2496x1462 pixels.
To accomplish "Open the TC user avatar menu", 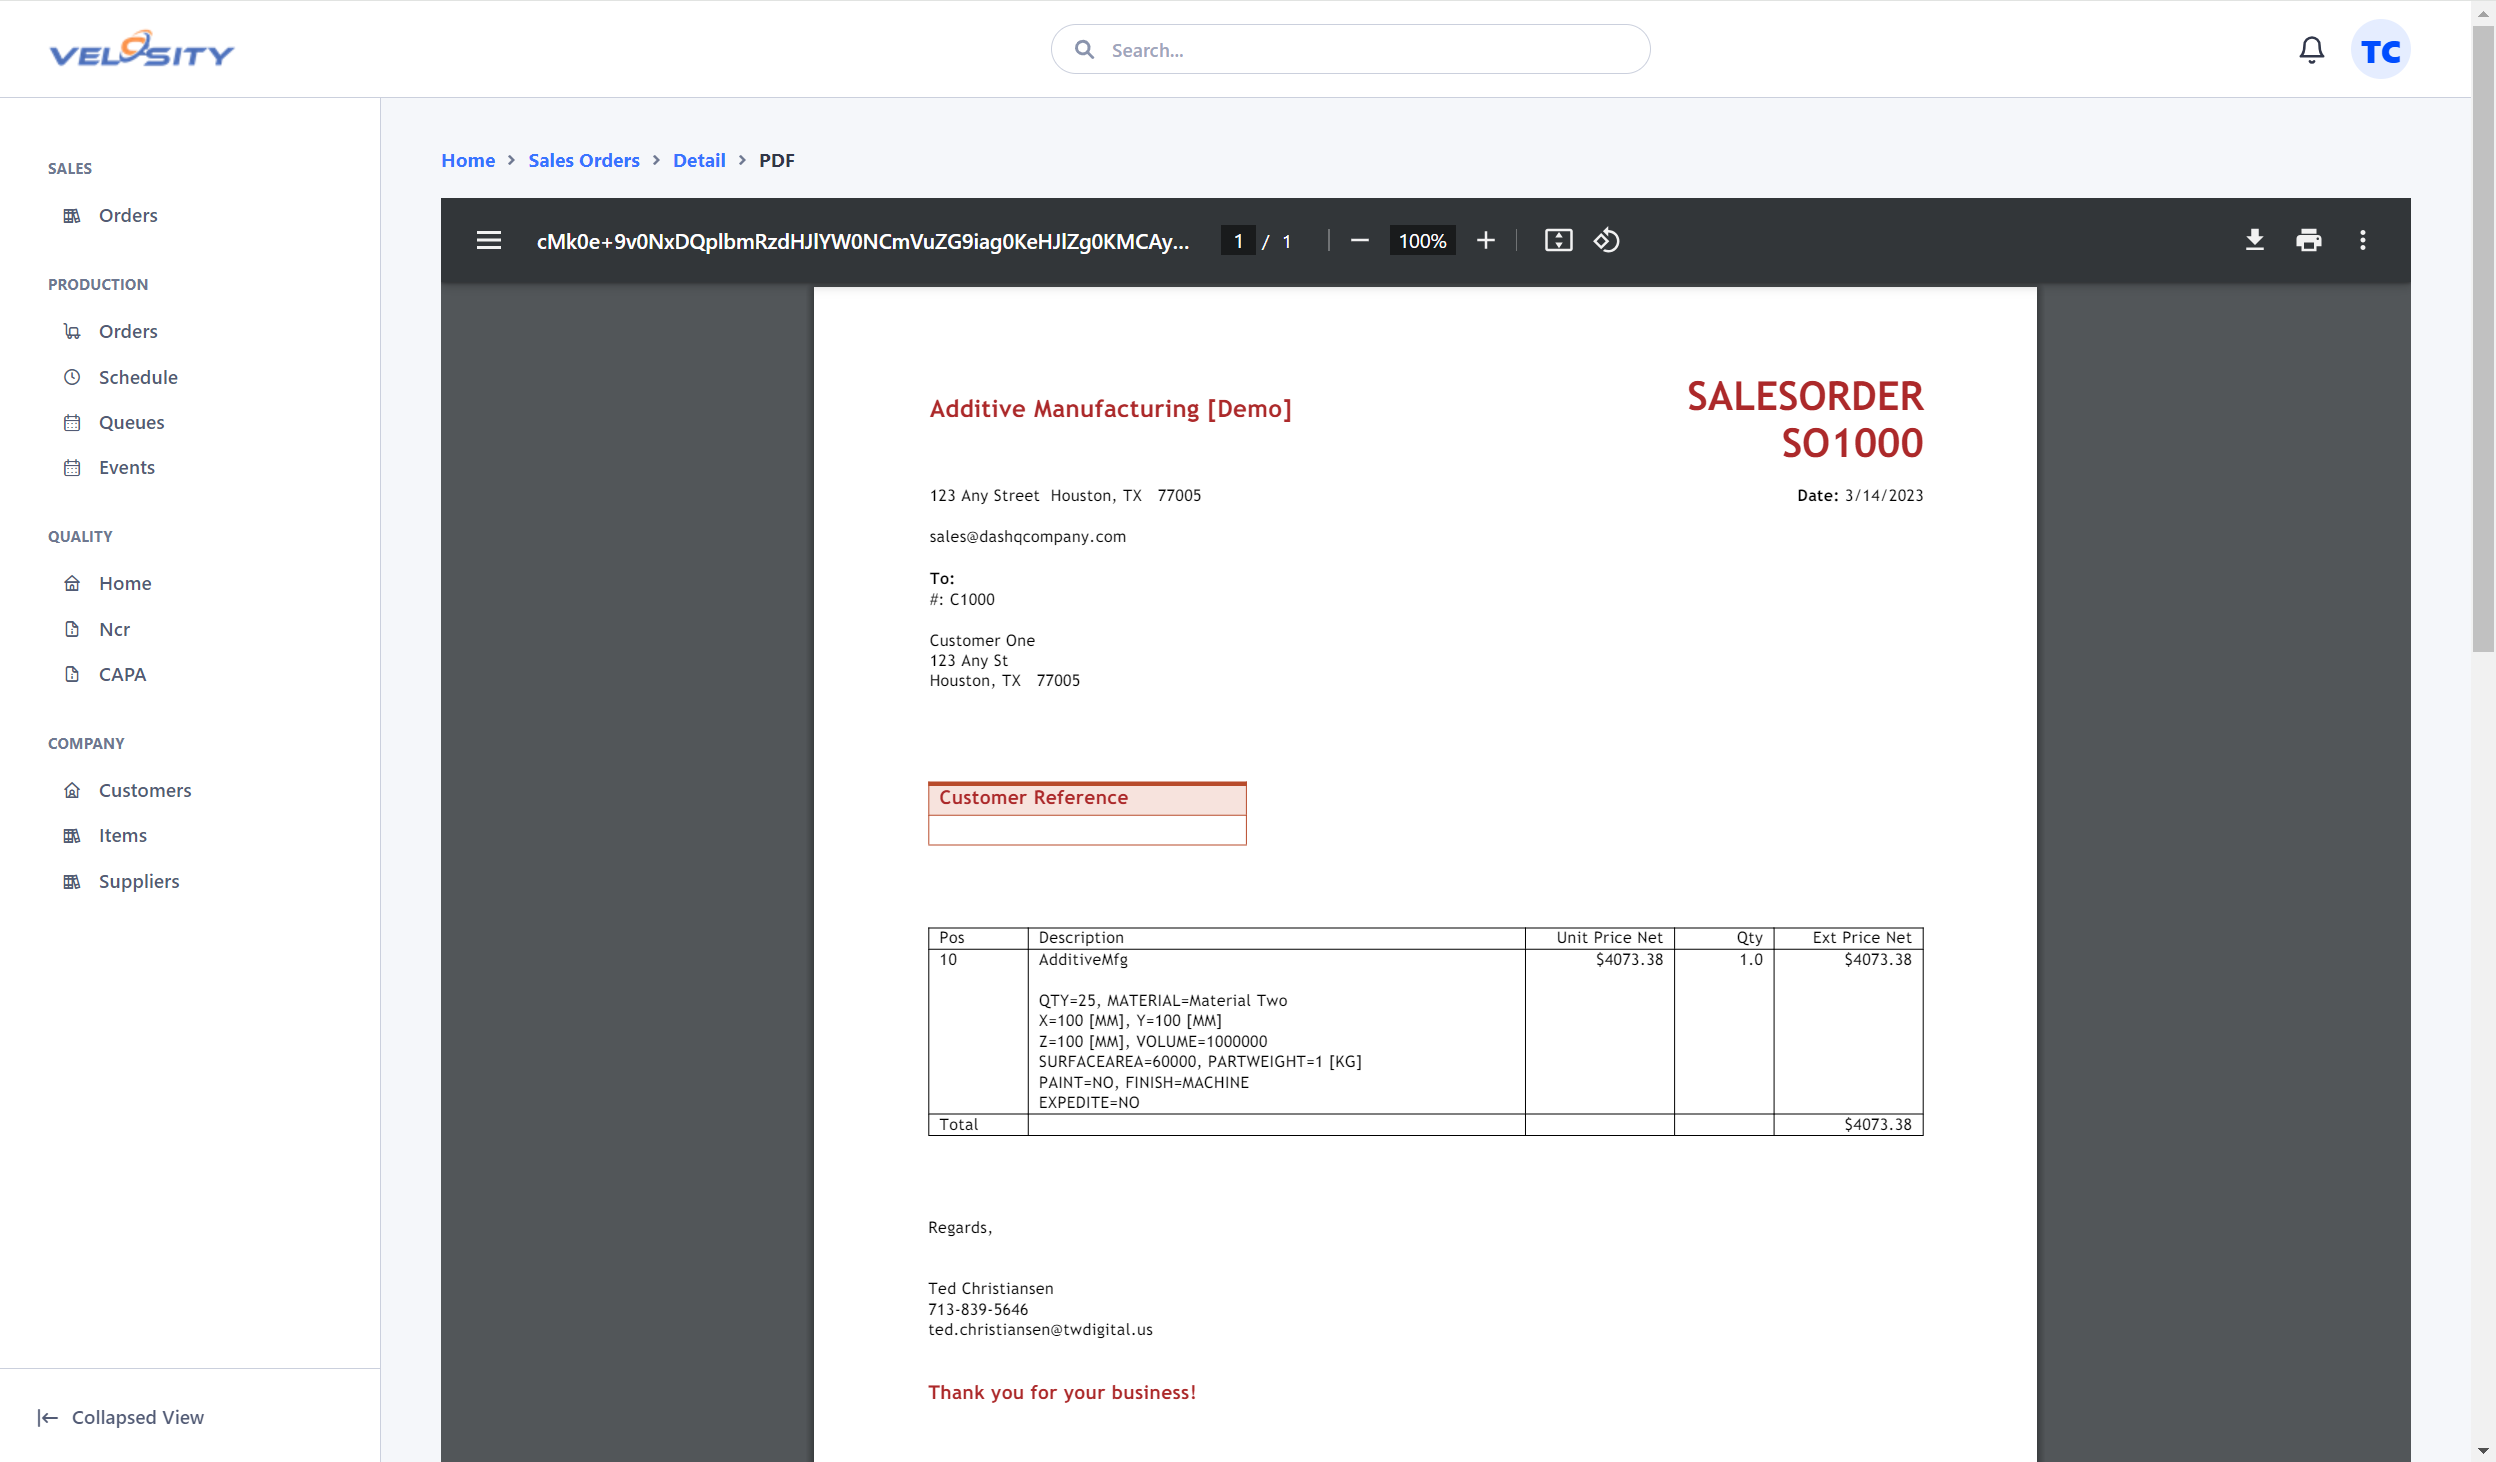I will (x=2380, y=50).
